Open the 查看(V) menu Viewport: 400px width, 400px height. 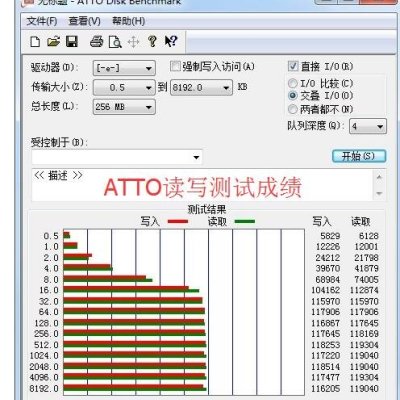click(x=84, y=21)
